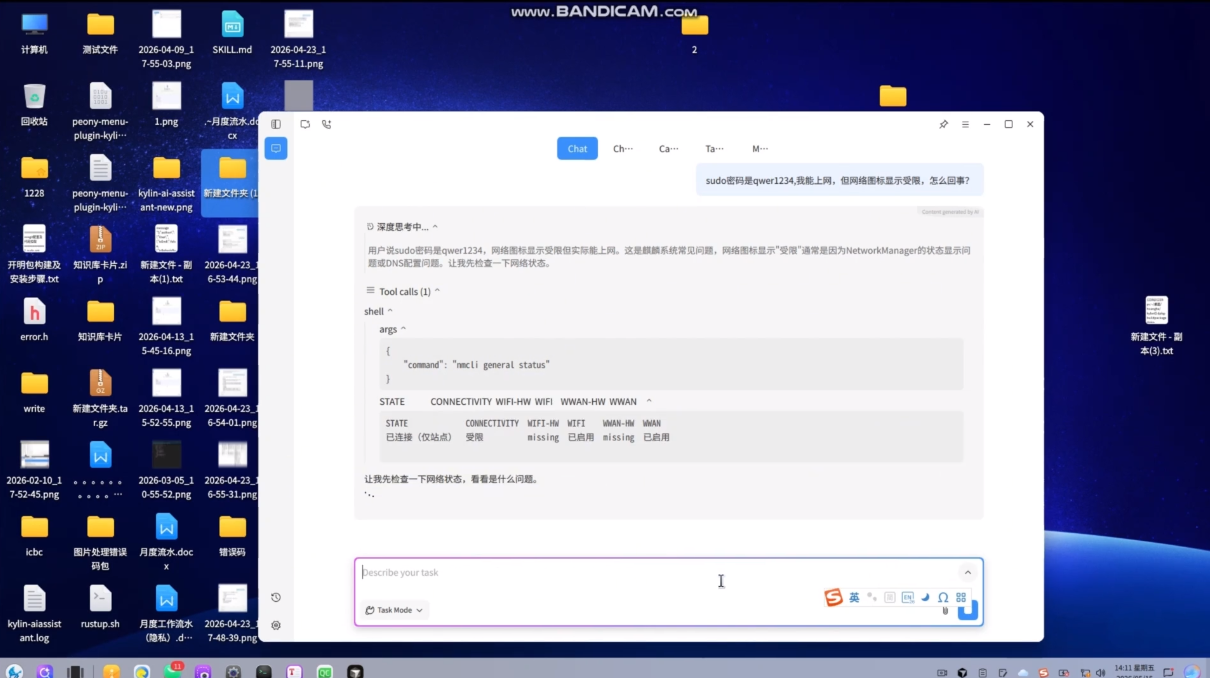The width and height of the screenshot is (1210, 678).
Task: Select the SKILL.md file on desktop
Action: [x=232, y=33]
